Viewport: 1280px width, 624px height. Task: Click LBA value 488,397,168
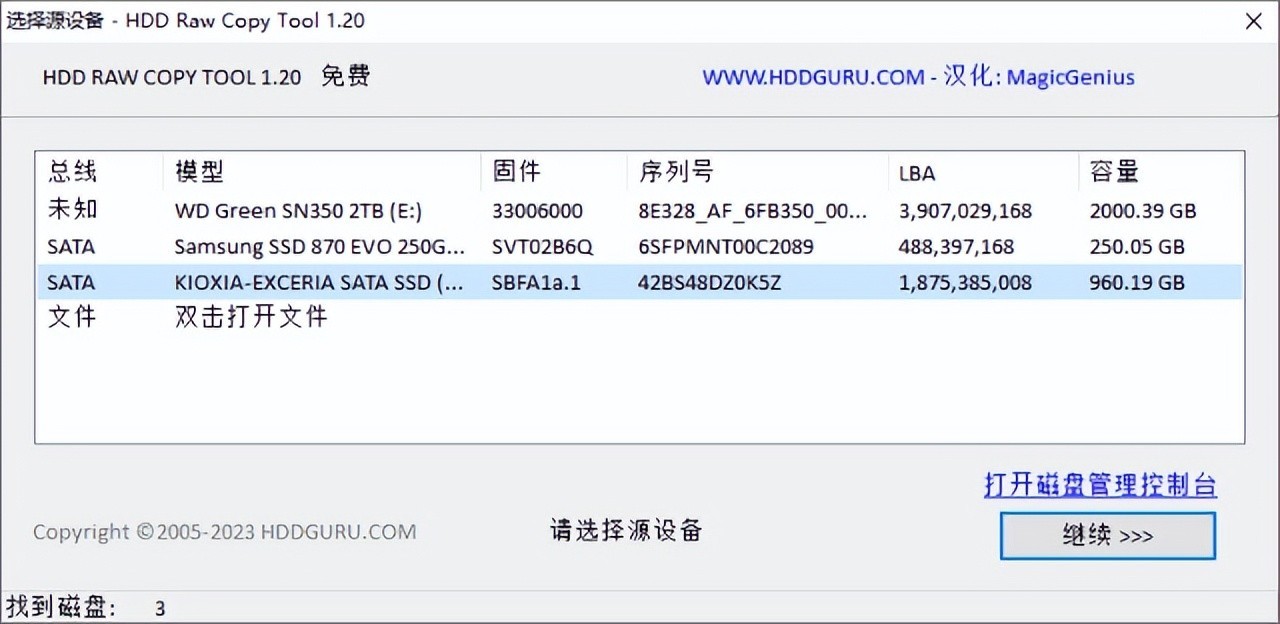coord(956,247)
